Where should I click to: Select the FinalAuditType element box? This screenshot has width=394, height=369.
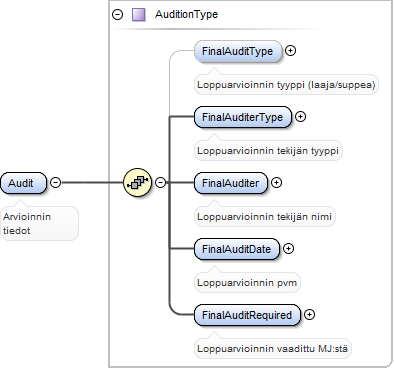(x=238, y=51)
